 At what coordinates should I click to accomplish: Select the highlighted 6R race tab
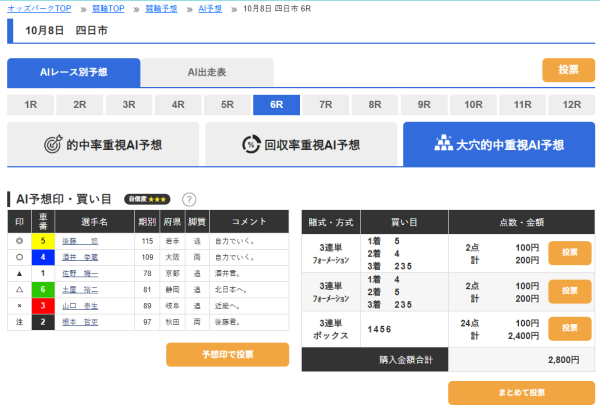tap(276, 105)
